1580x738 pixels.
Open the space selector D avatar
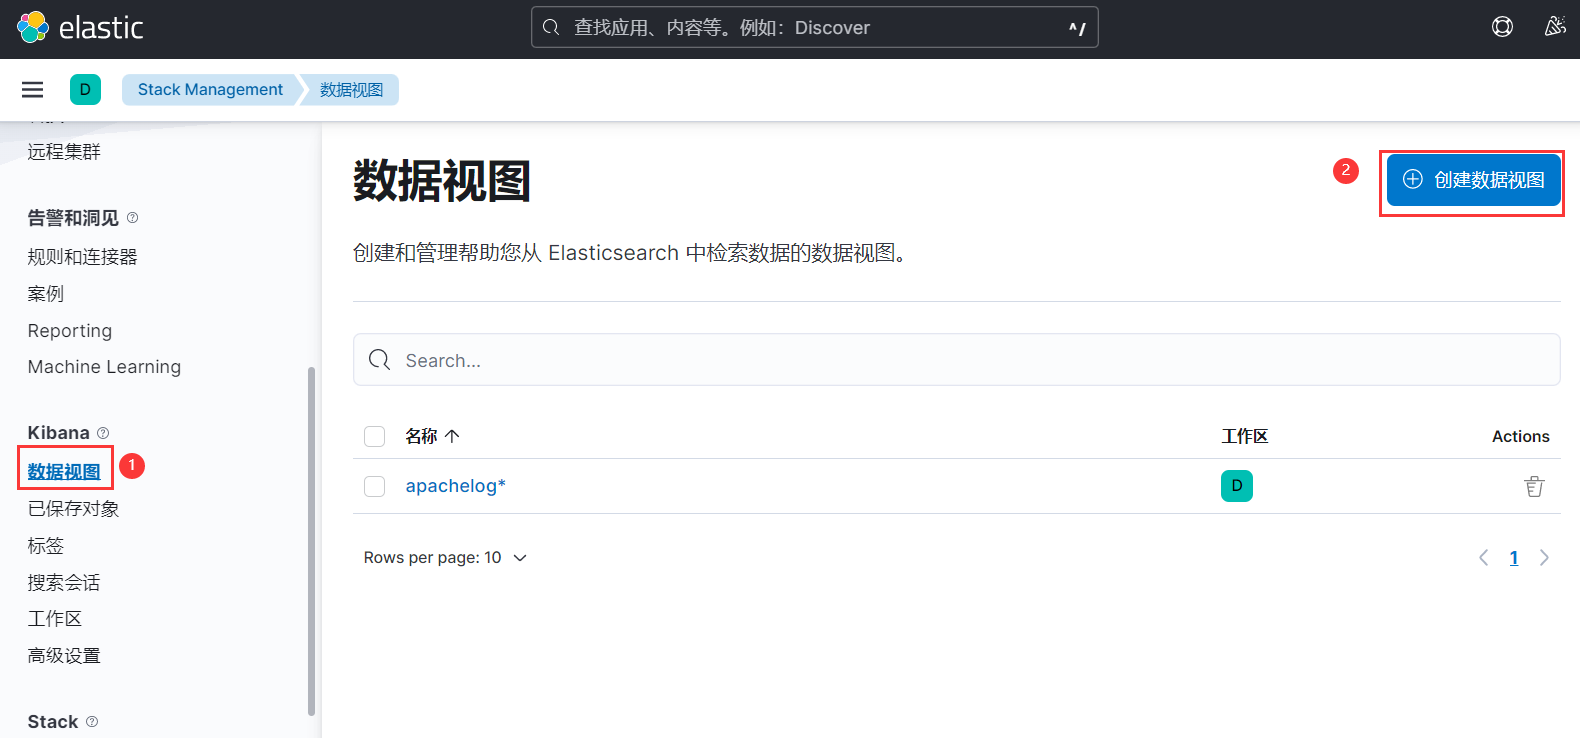(x=85, y=90)
